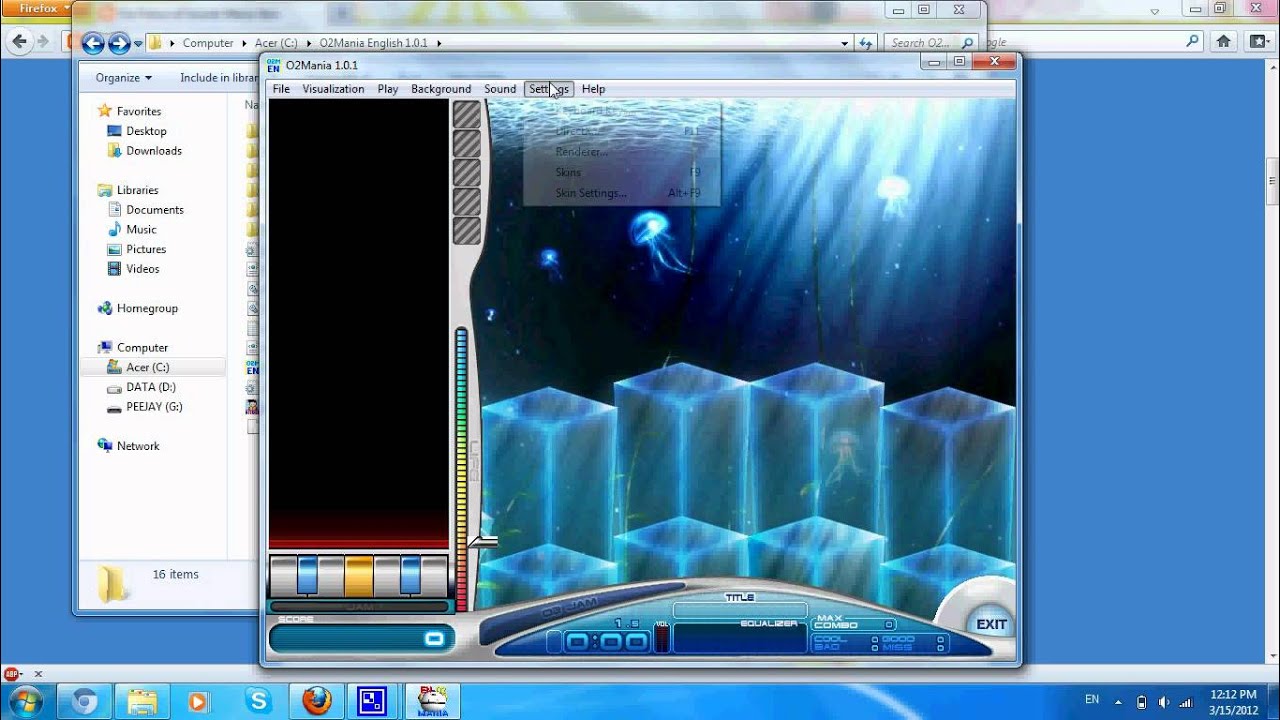This screenshot has height=720, width=1280.
Task: Open Pictures library in sidebar
Action: tap(146, 249)
